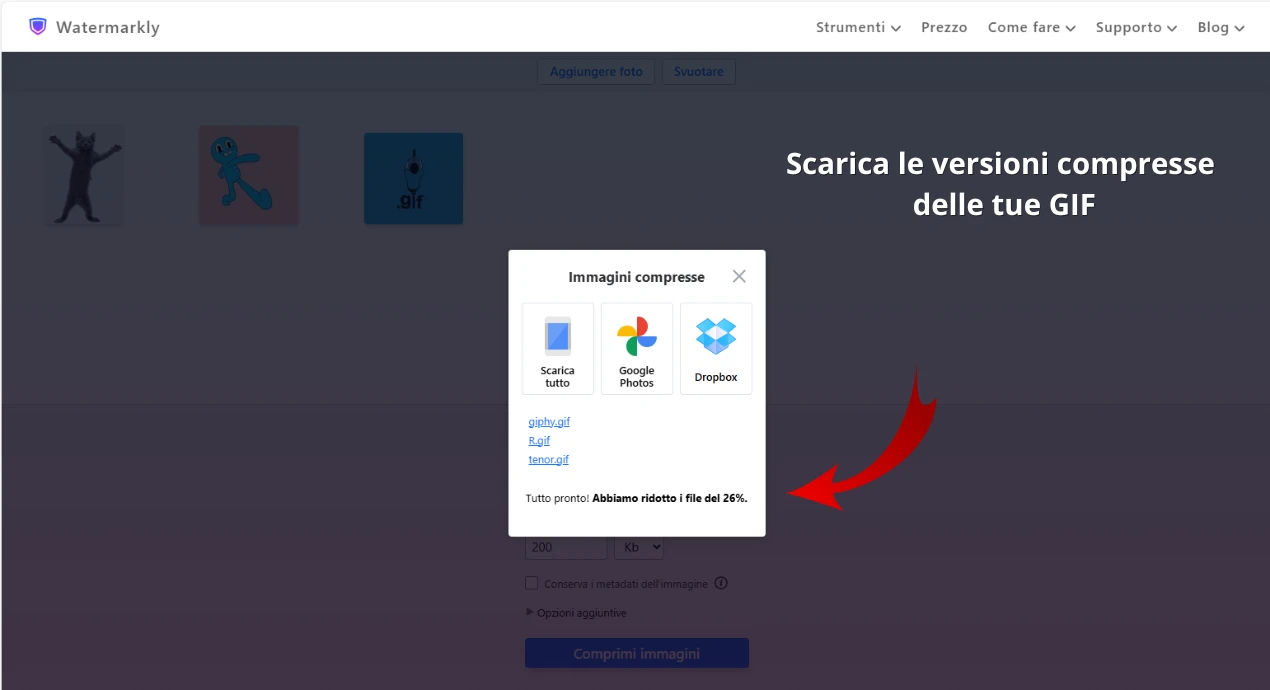The height and width of the screenshot is (690, 1270).
Task: Open the Supporto dropdown menu
Action: click(x=1136, y=27)
